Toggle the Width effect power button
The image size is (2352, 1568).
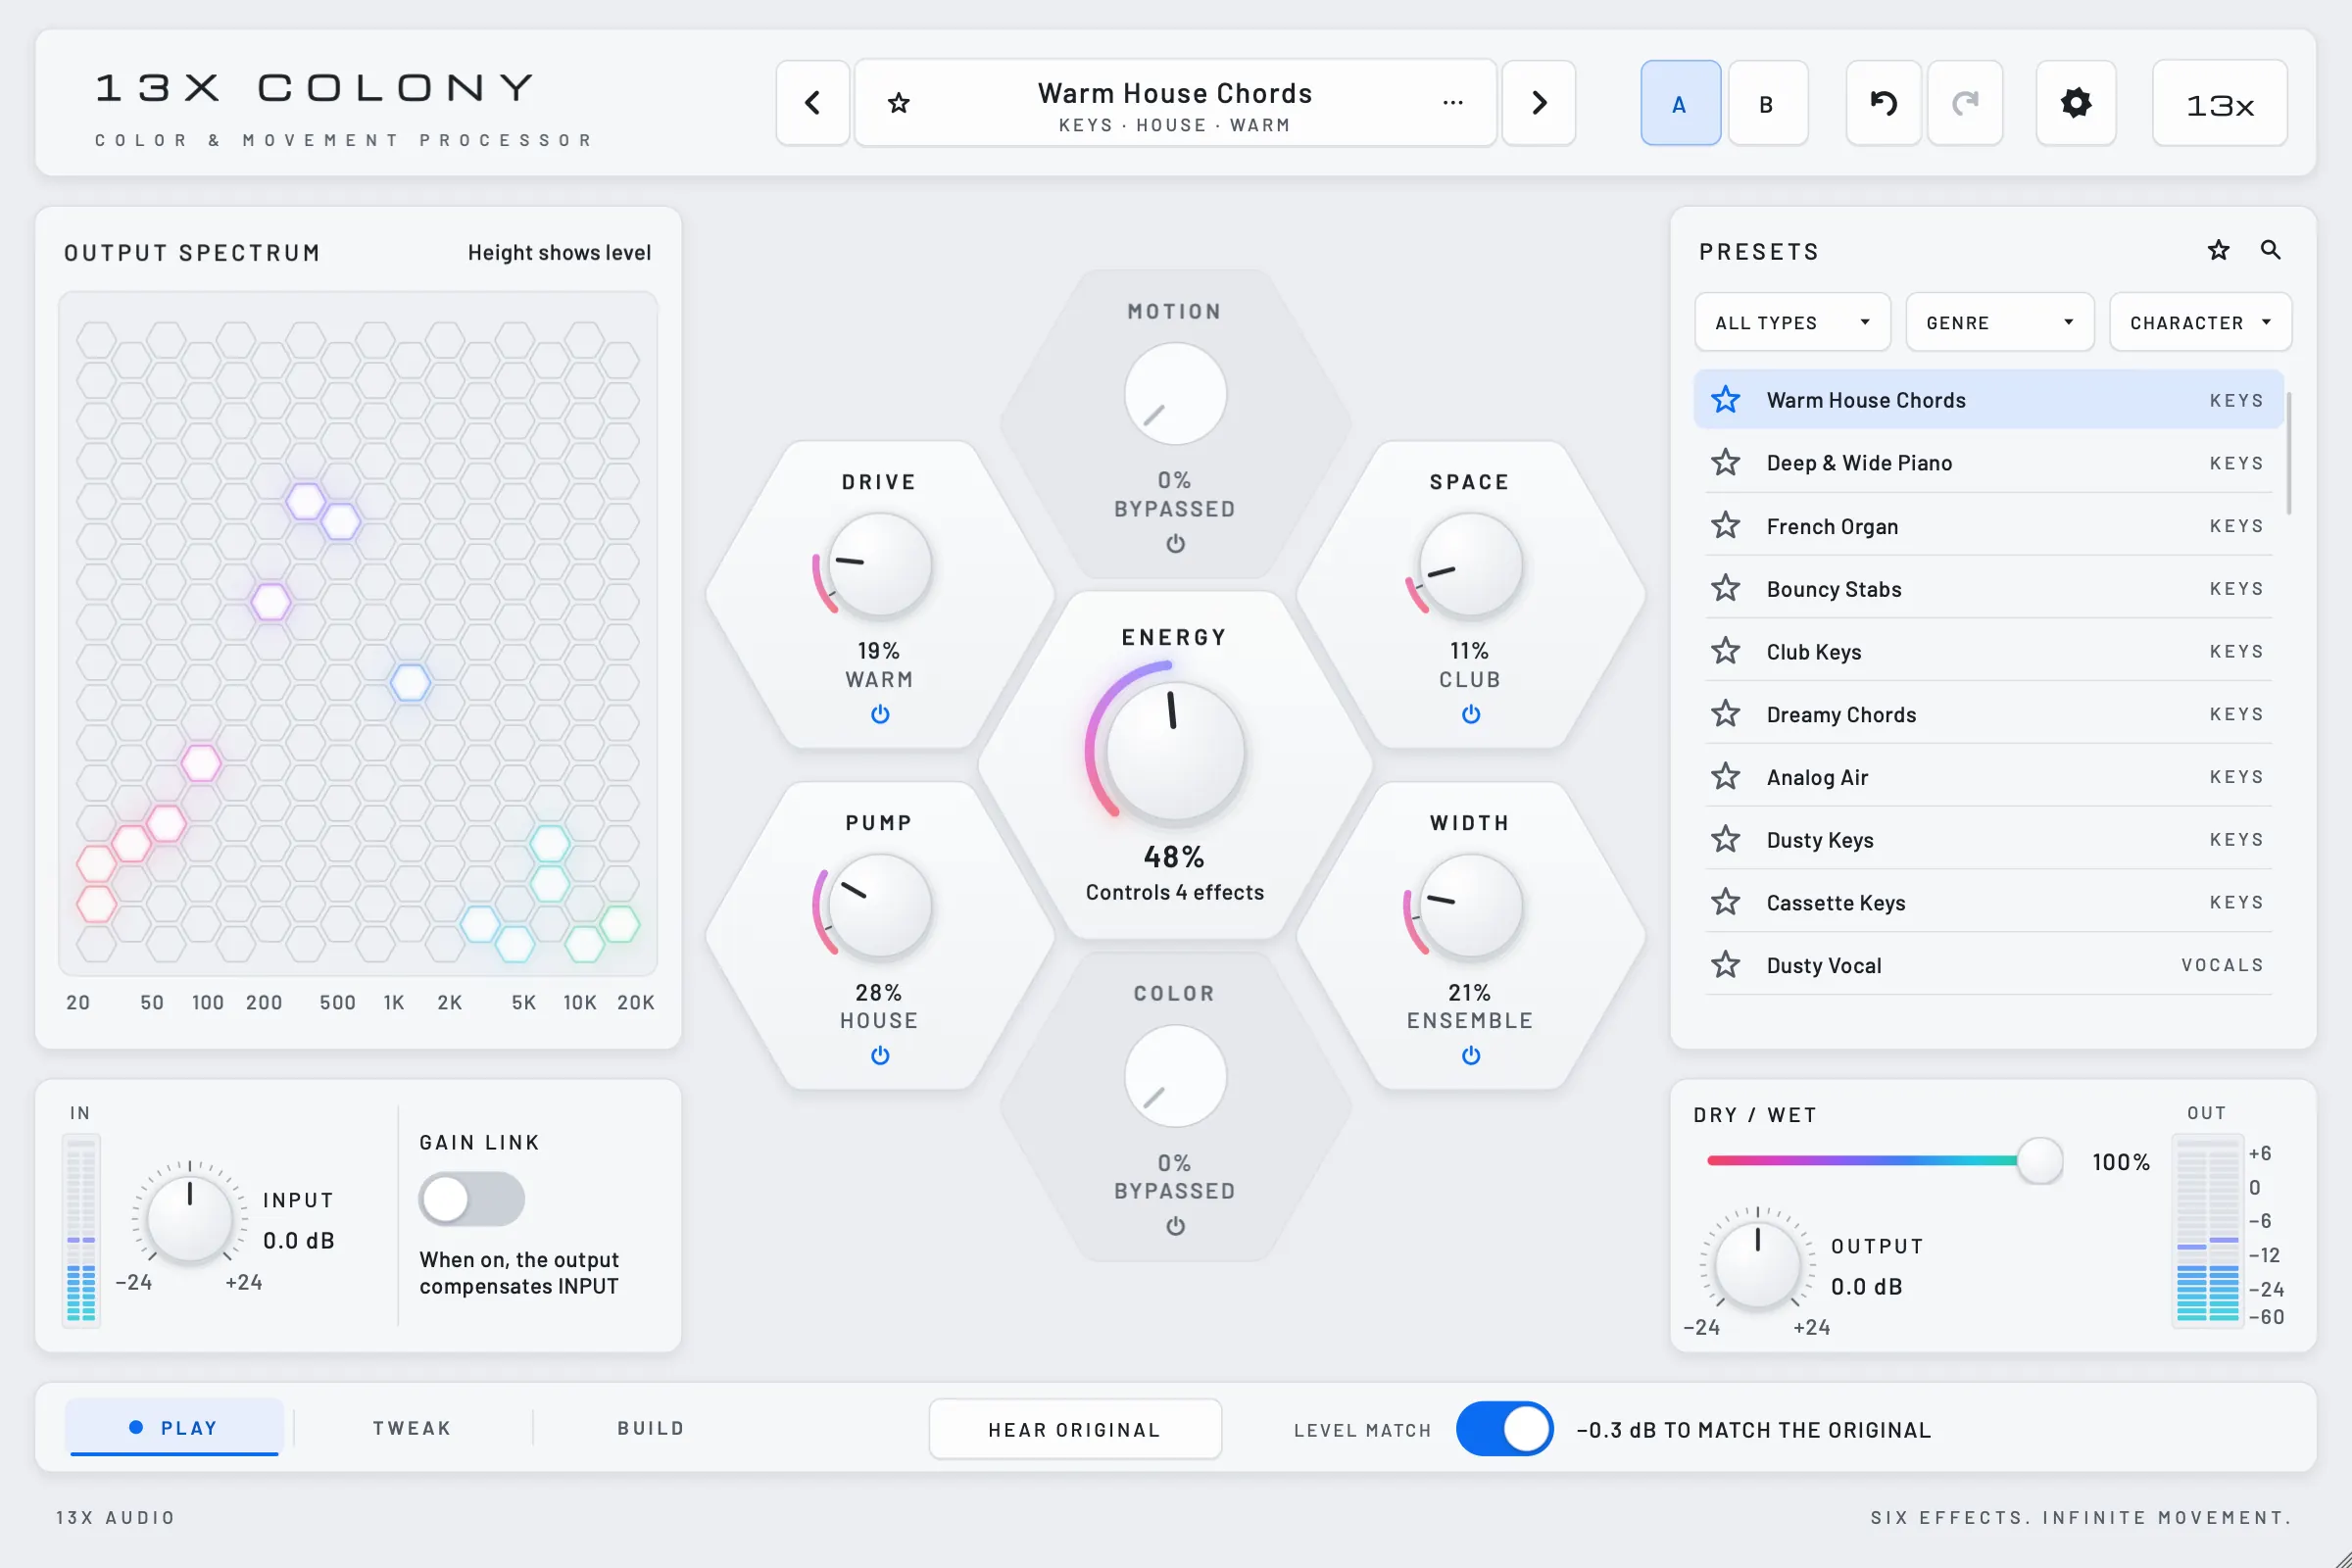click(1471, 1055)
